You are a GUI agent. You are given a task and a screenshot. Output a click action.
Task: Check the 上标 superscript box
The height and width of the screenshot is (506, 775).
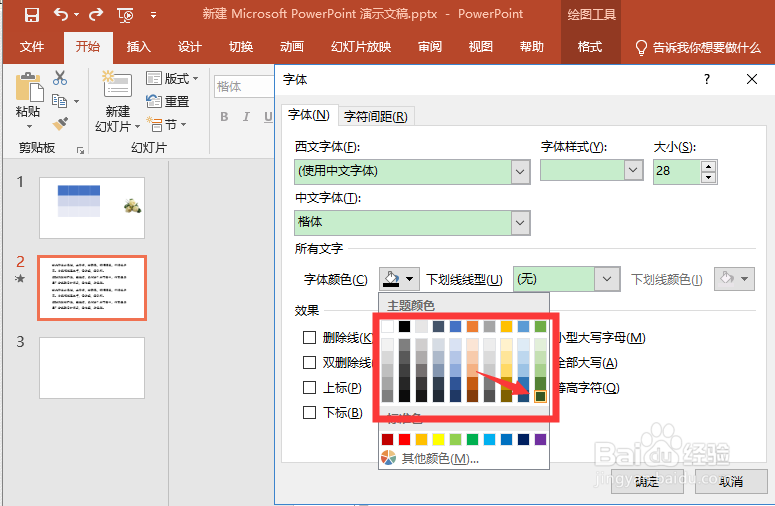click(x=309, y=387)
